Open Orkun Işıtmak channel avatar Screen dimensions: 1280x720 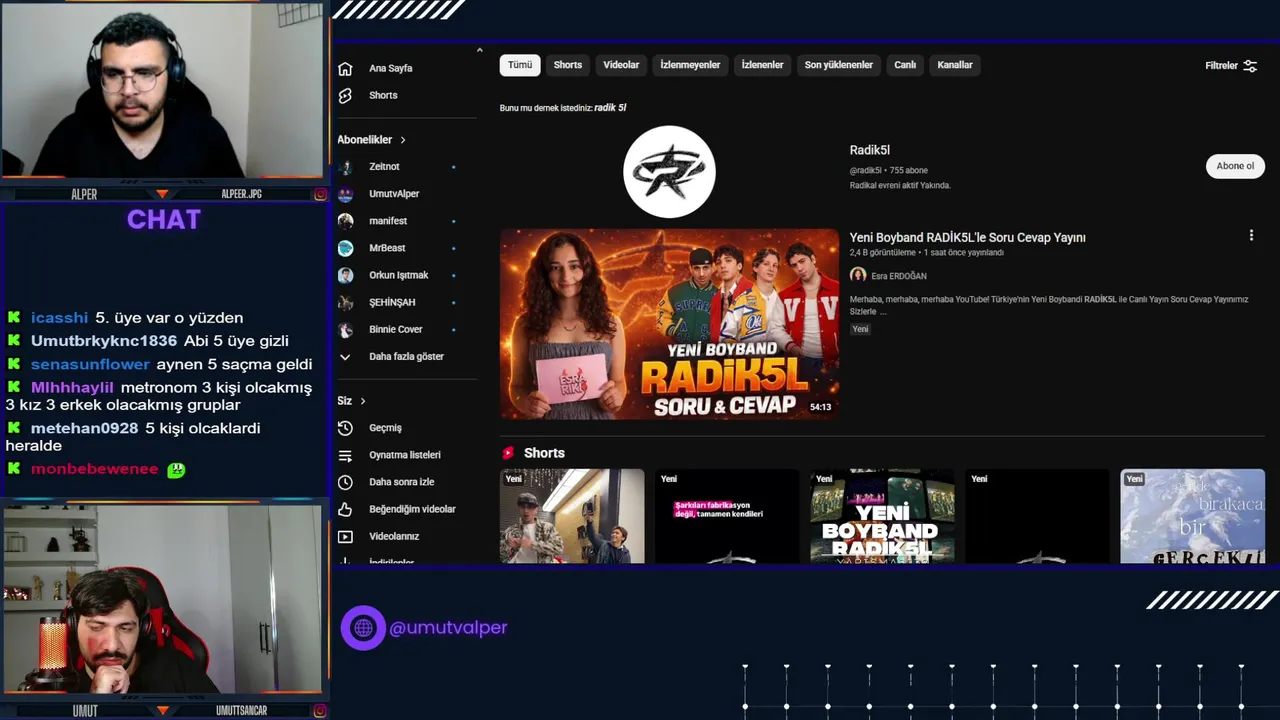click(x=345, y=275)
